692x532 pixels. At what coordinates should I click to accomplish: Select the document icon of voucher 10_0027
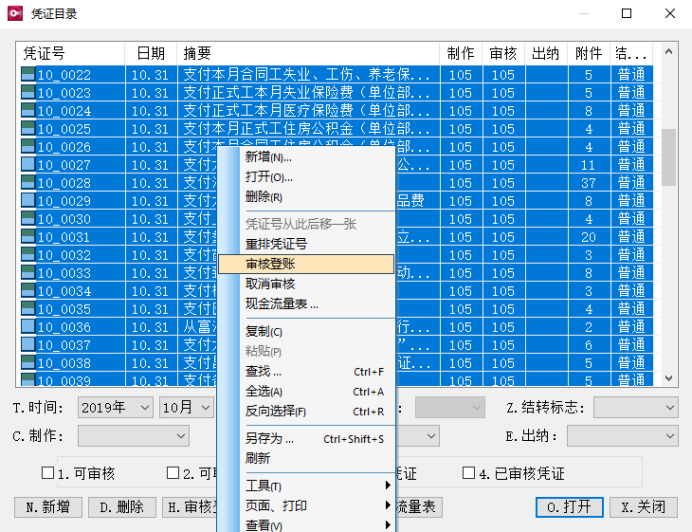point(28,165)
